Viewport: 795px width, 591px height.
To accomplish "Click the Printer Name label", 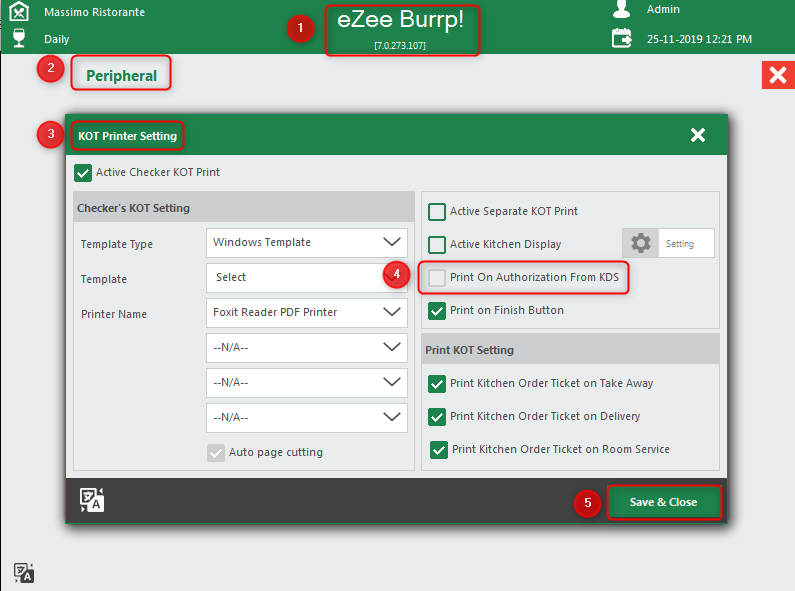I will pos(114,314).
